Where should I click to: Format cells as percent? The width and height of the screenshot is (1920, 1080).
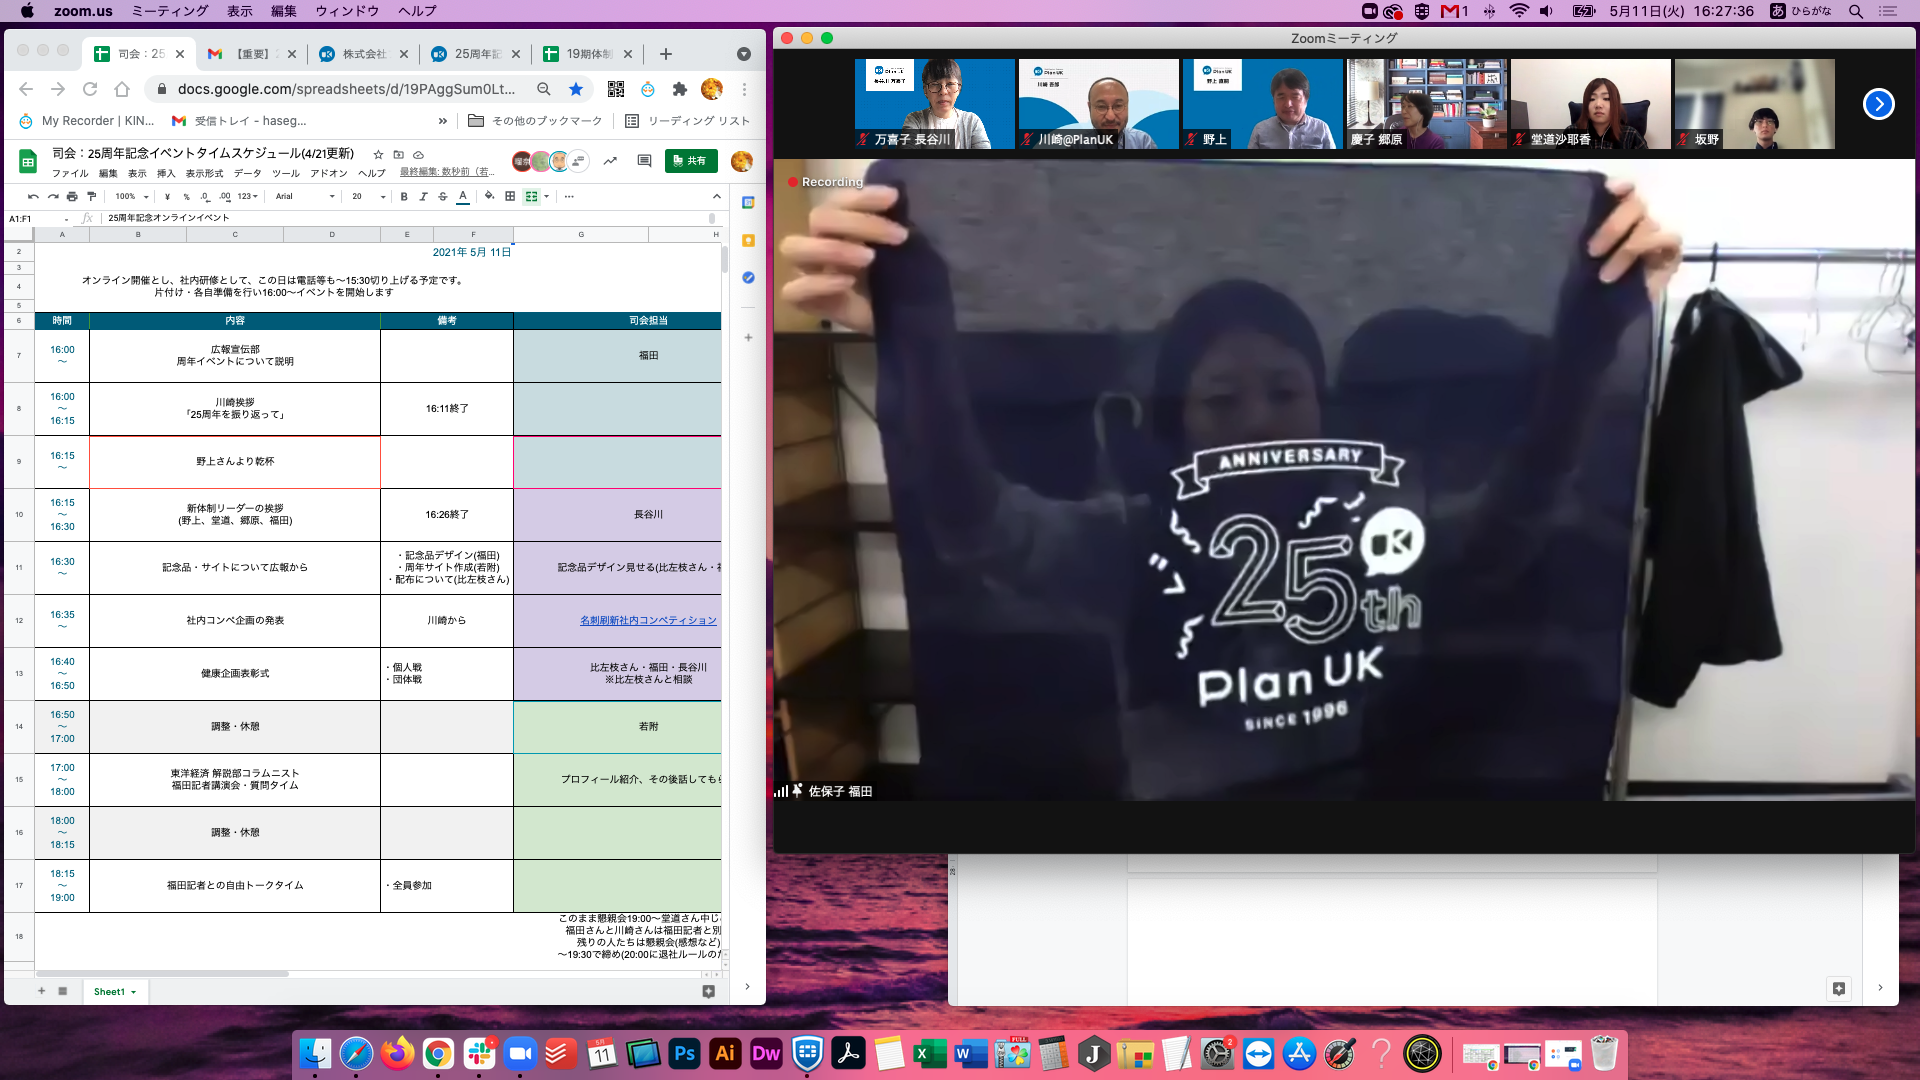pos(186,196)
